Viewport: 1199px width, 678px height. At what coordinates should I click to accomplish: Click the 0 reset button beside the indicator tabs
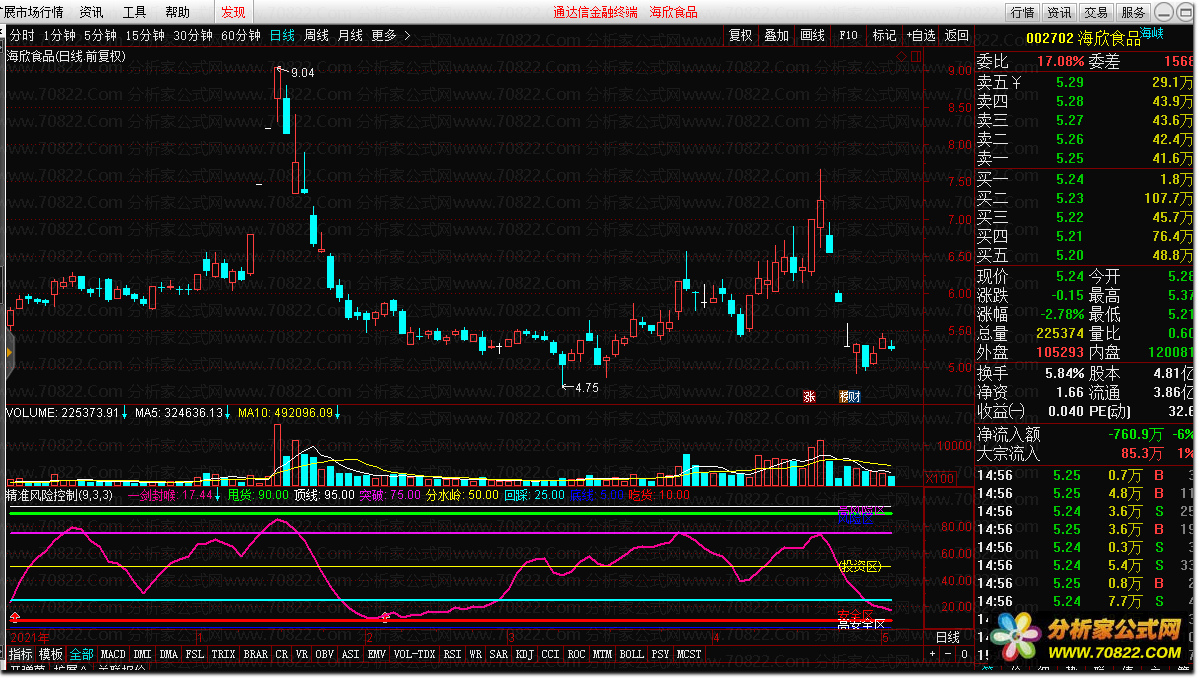(x=964, y=654)
